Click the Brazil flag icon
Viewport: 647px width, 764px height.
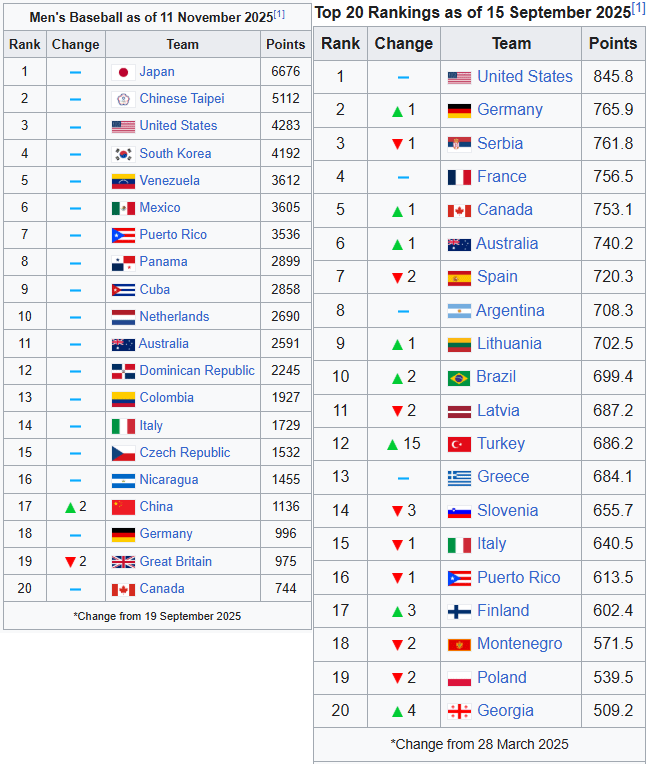pos(459,378)
